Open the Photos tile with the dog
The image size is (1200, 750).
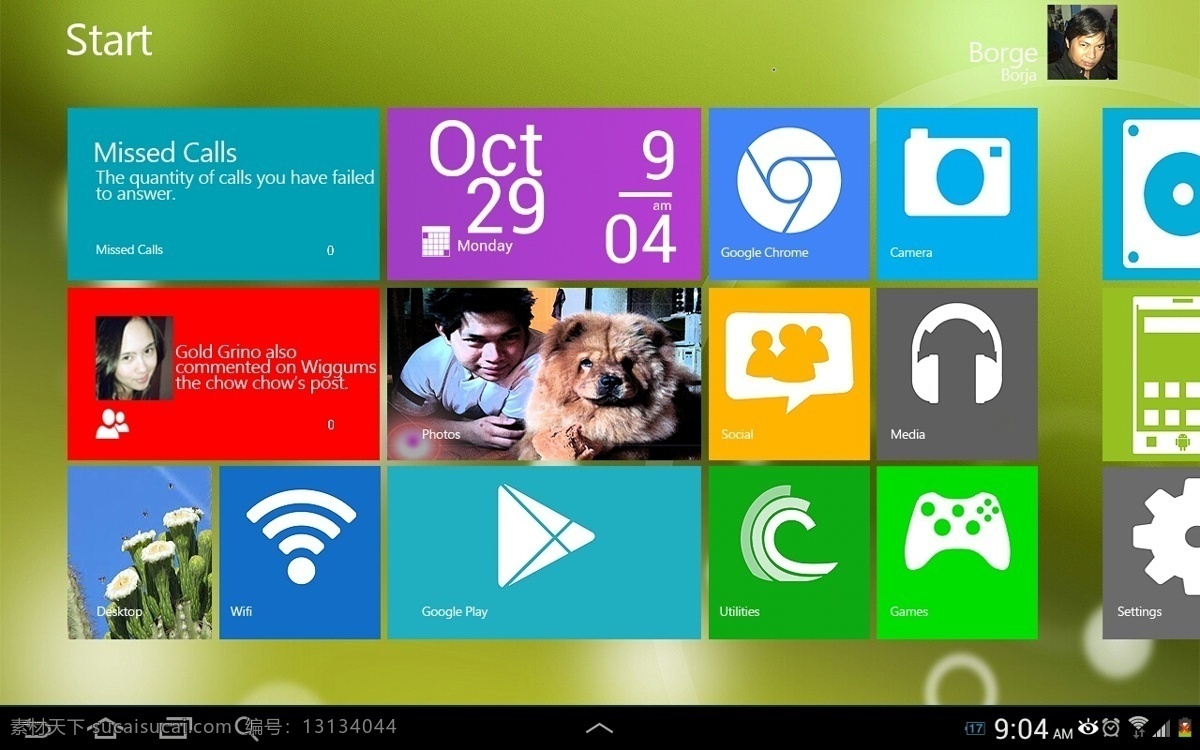tap(544, 374)
